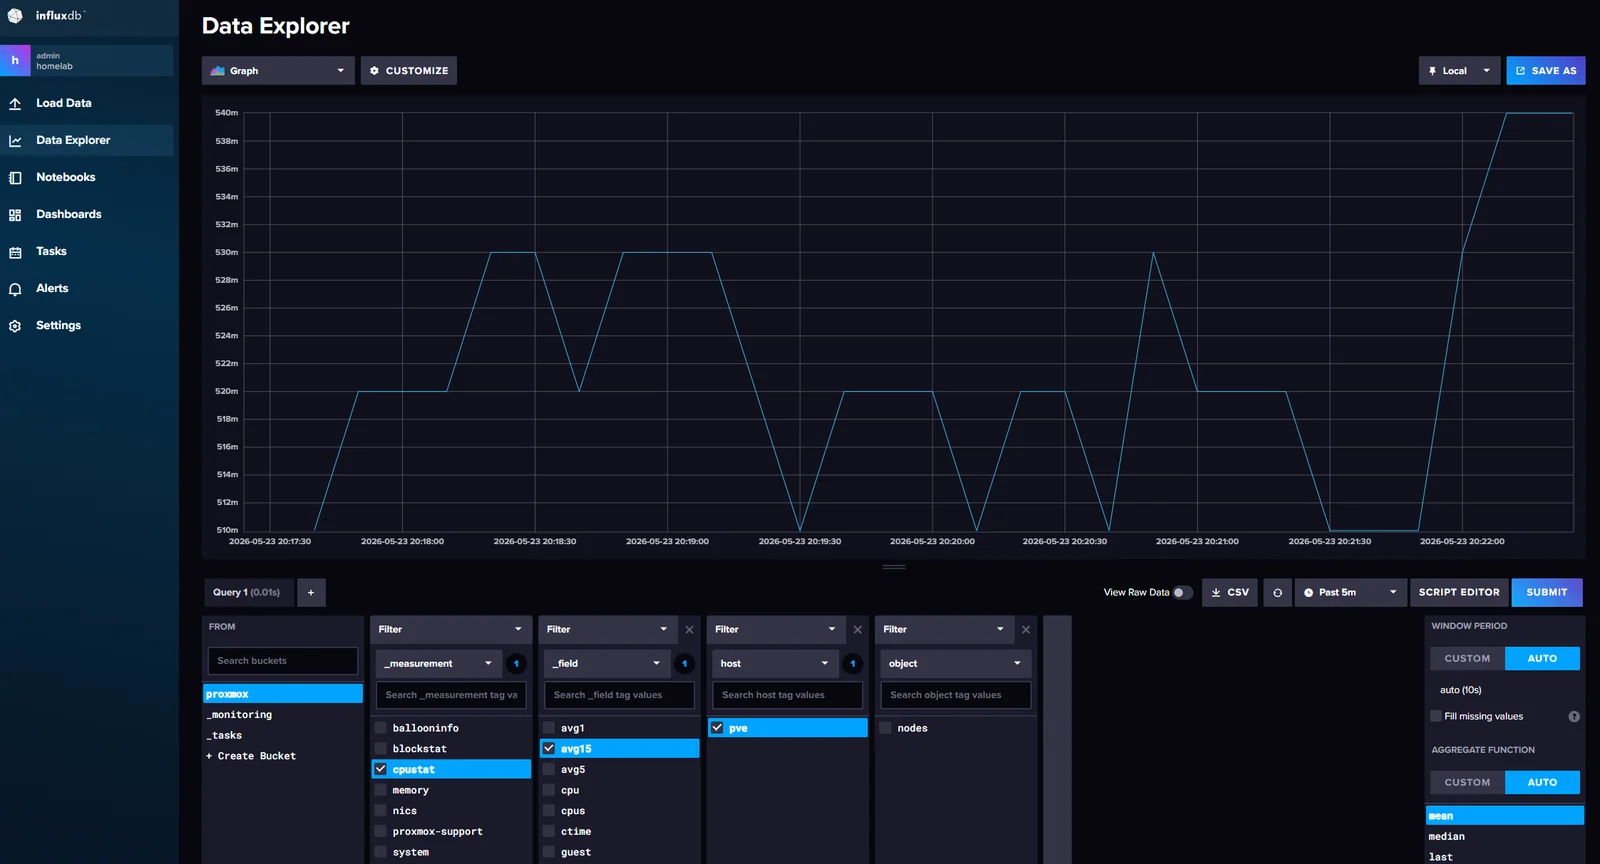Set Window Period to CUSTOM
The width and height of the screenshot is (1600, 864).
(x=1467, y=658)
